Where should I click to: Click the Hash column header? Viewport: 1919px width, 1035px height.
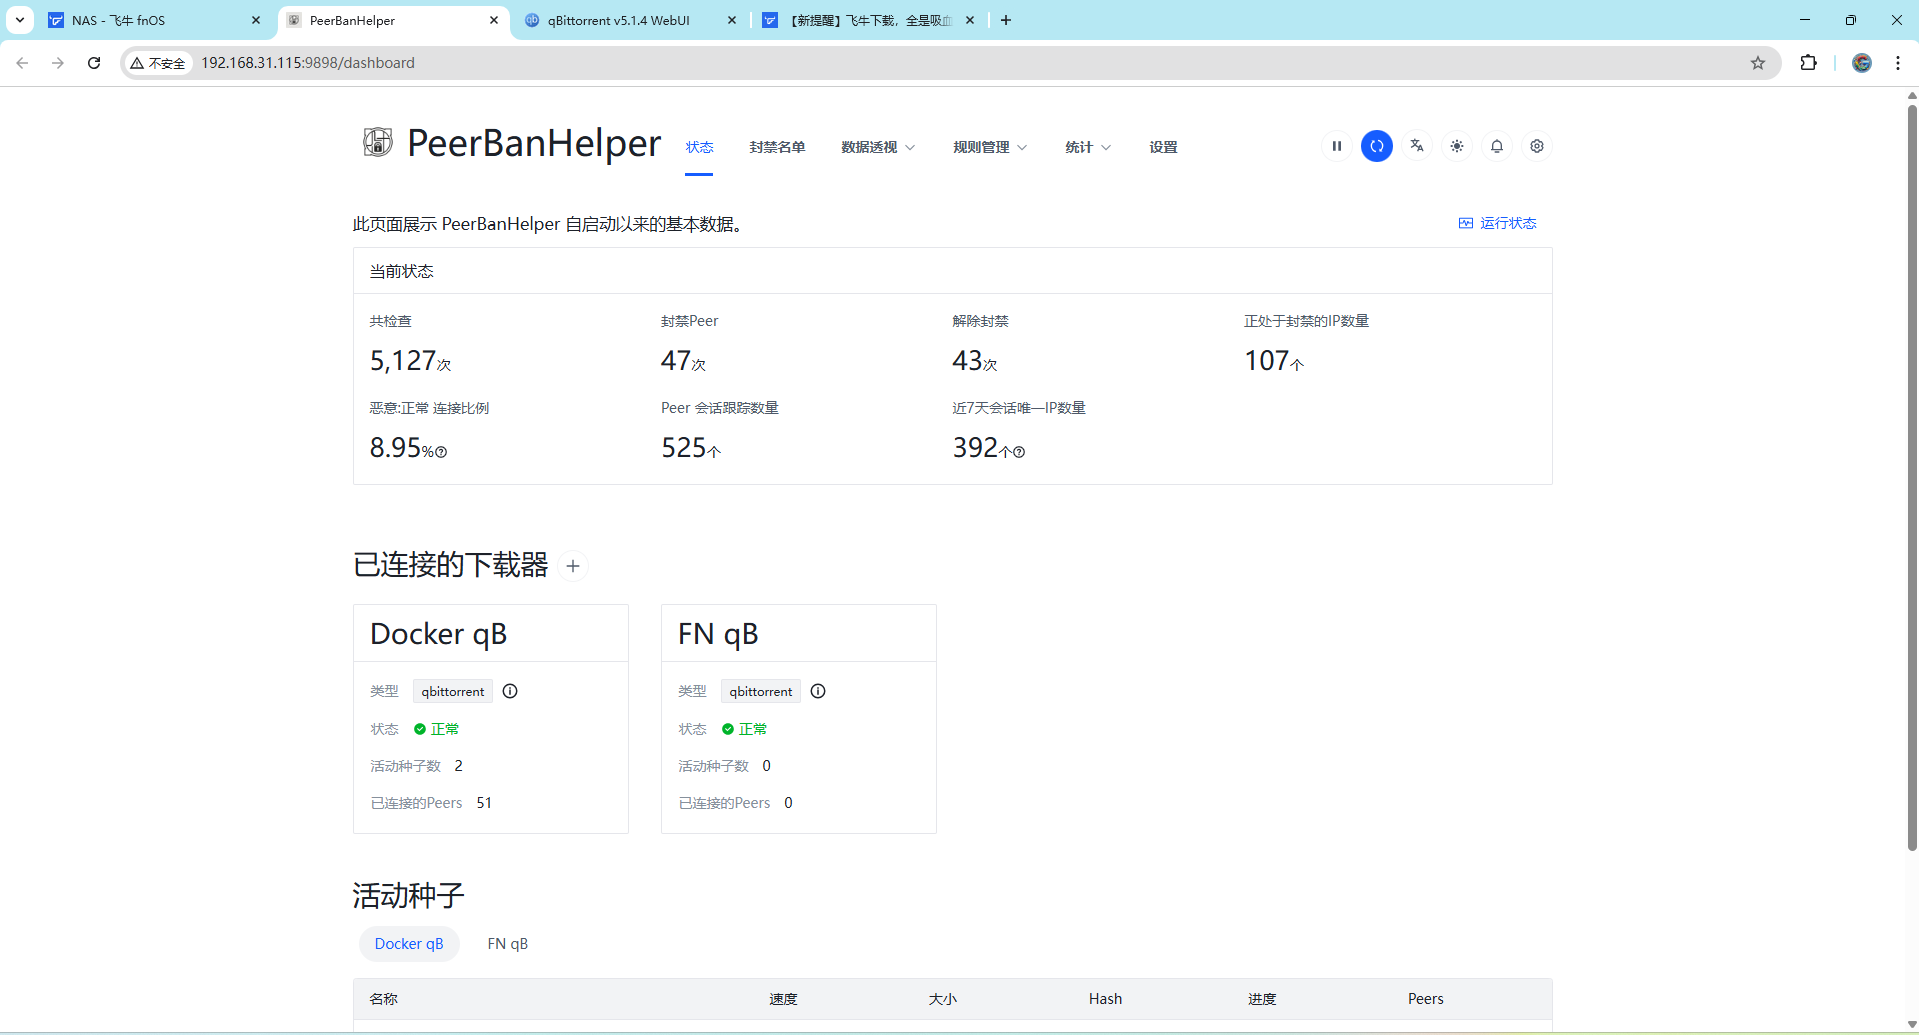1105,999
